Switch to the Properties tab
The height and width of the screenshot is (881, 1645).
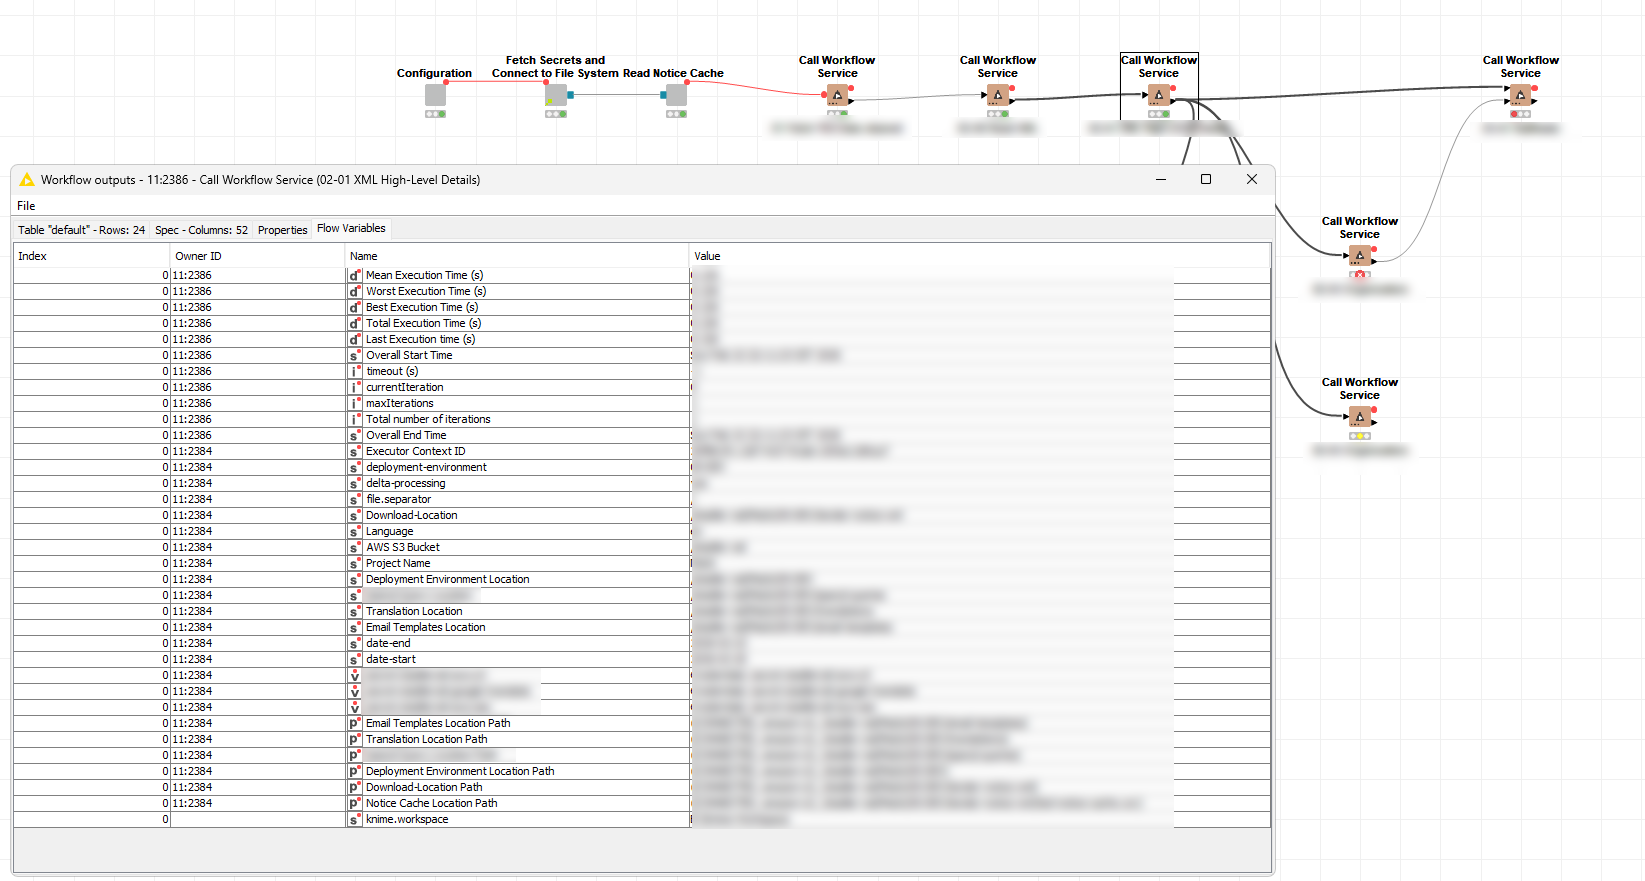[x=282, y=230]
